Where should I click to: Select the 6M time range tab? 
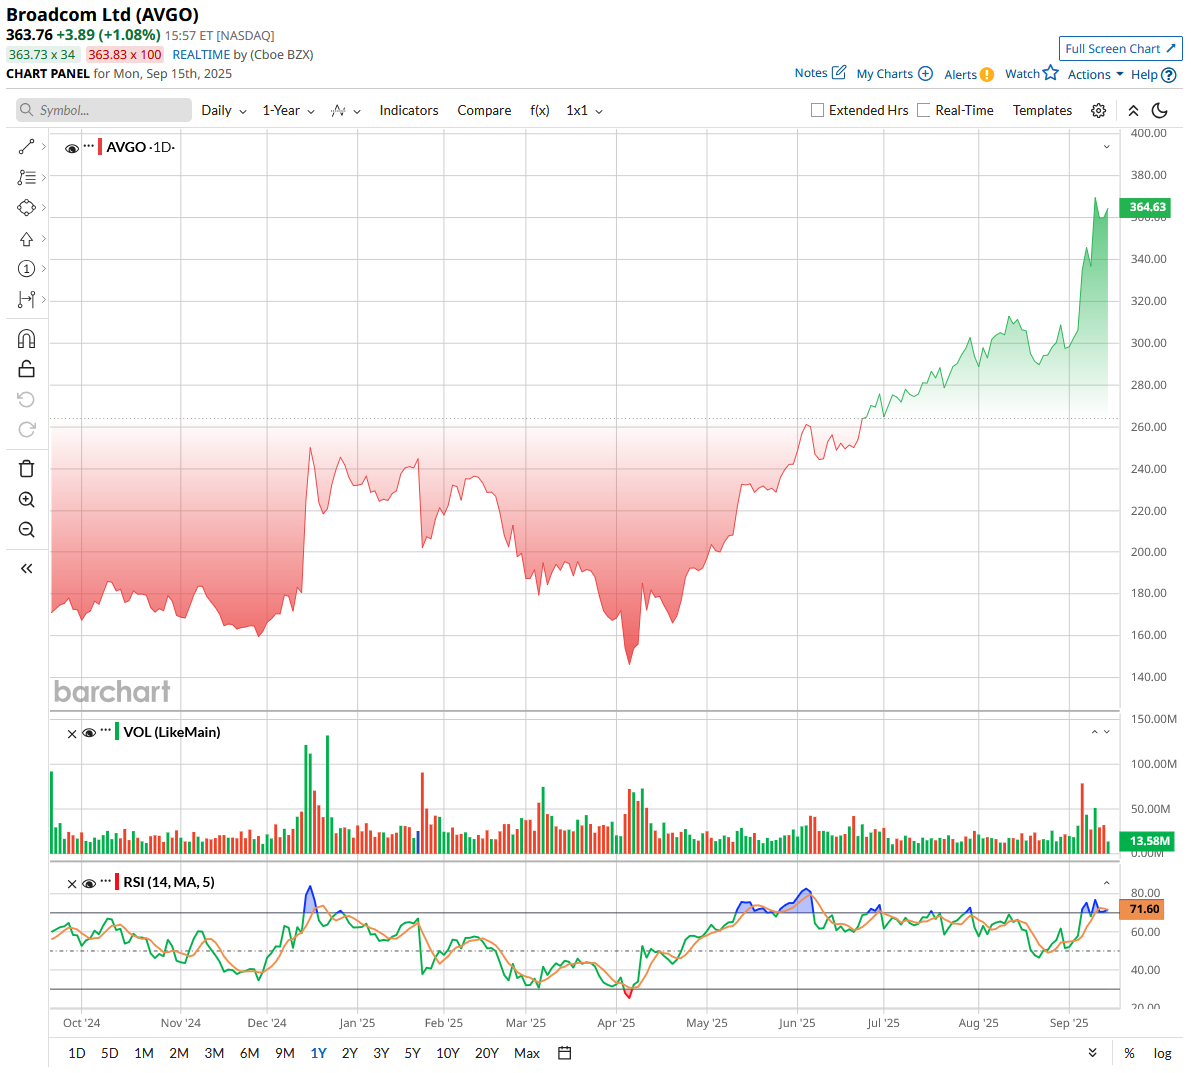tap(249, 1053)
